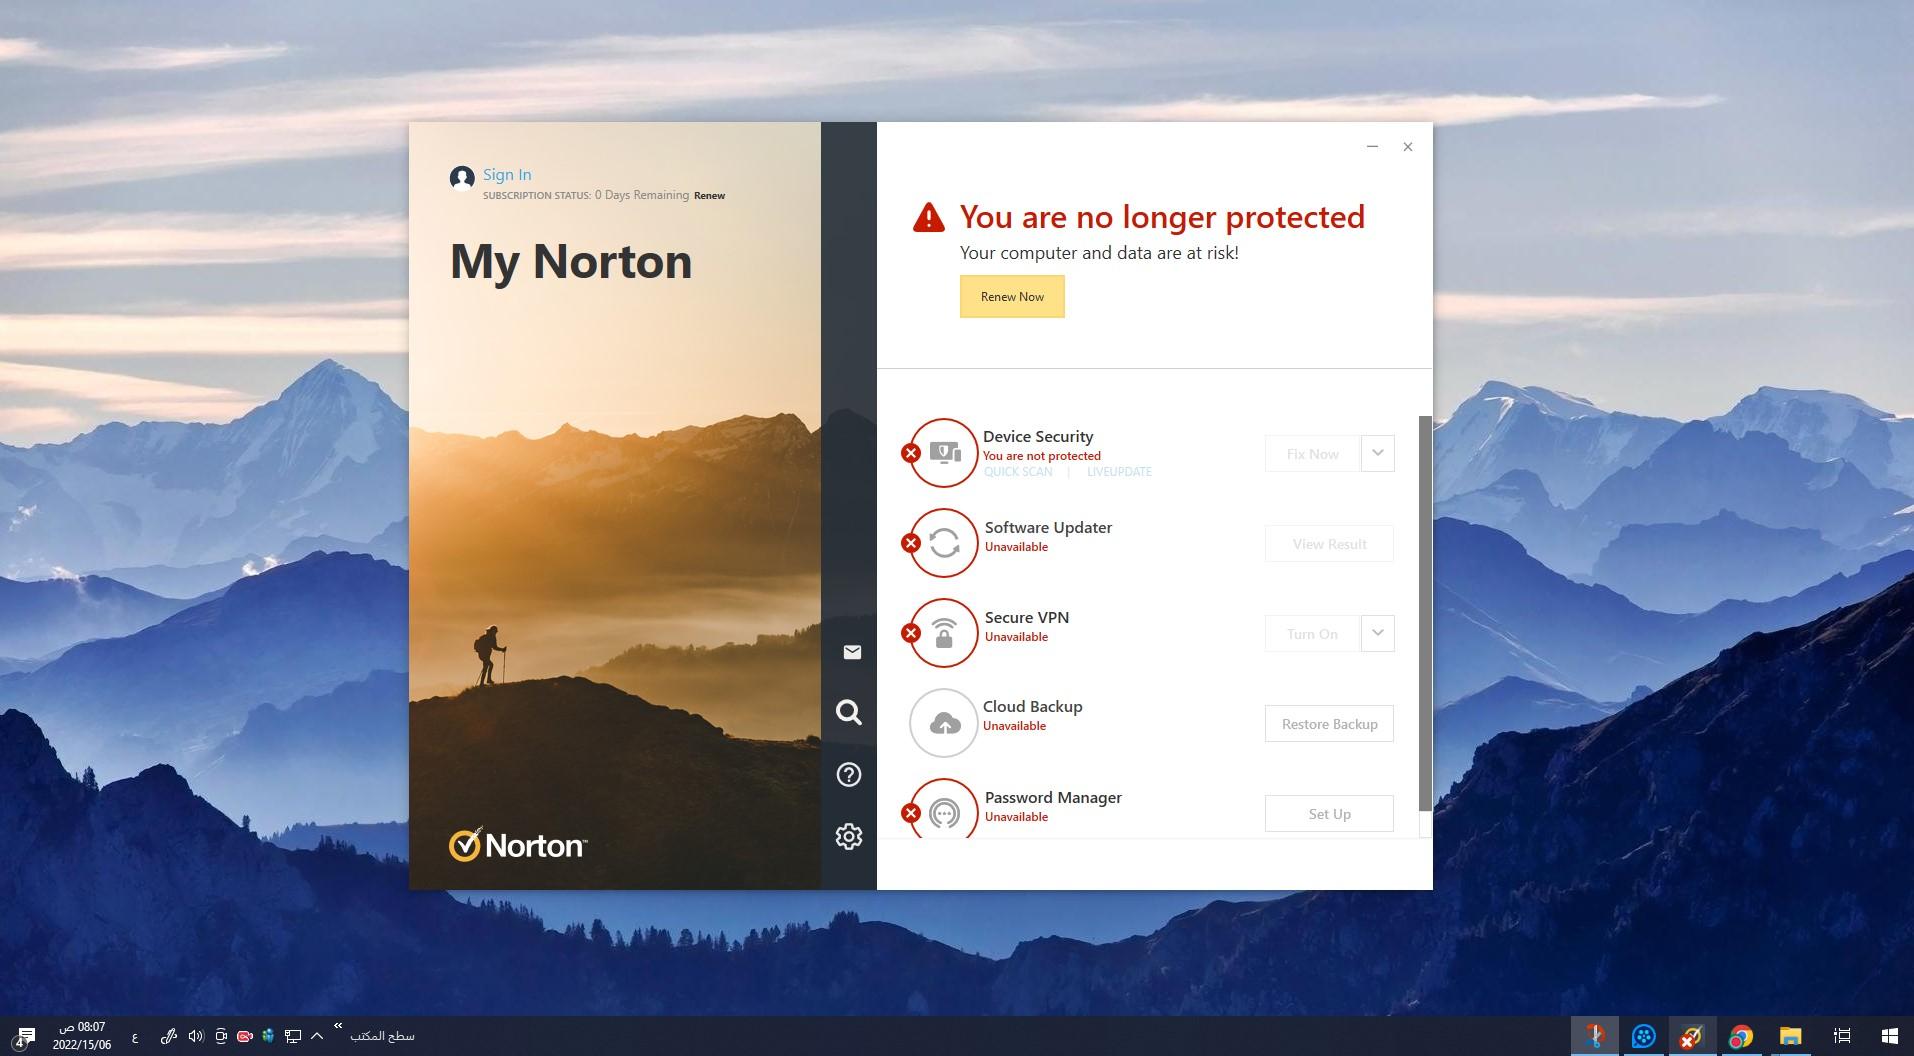Click the Turn On VPN button
1914x1056 pixels.
[1312, 633]
